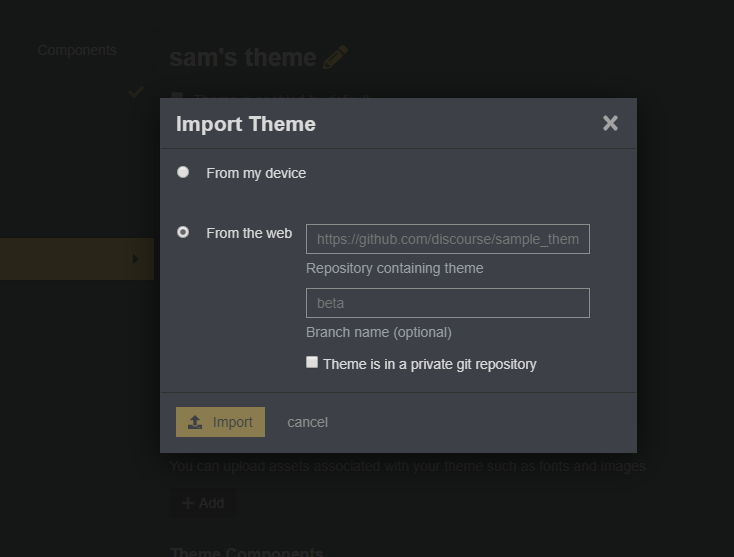Click the pencil icon beside sam's theme
This screenshot has width=734, height=557.
pyautogui.click(x=335, y=58)
